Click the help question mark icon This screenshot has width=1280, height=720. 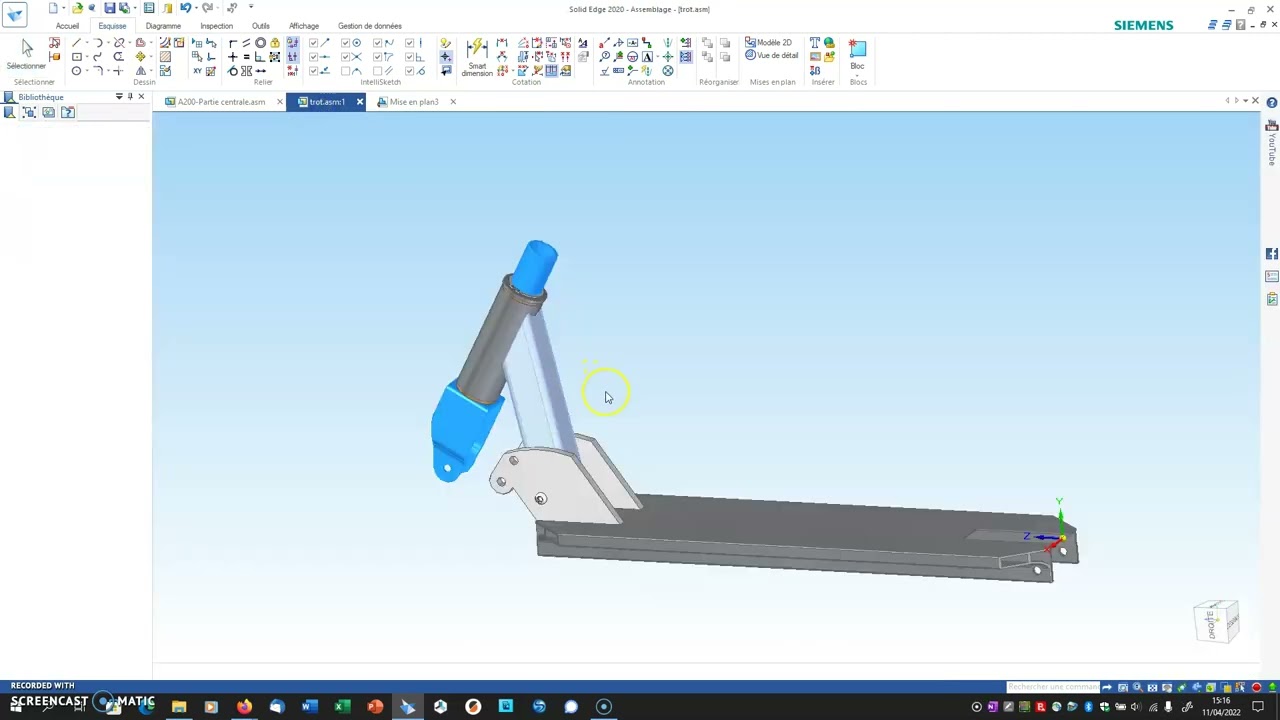point(1272,102)
